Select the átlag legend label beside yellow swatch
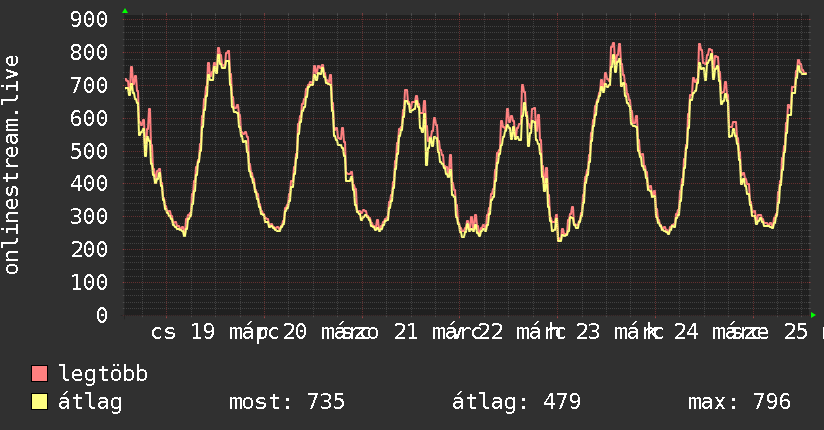Viewport: 824px width, 430px height. tap(90, 403)
